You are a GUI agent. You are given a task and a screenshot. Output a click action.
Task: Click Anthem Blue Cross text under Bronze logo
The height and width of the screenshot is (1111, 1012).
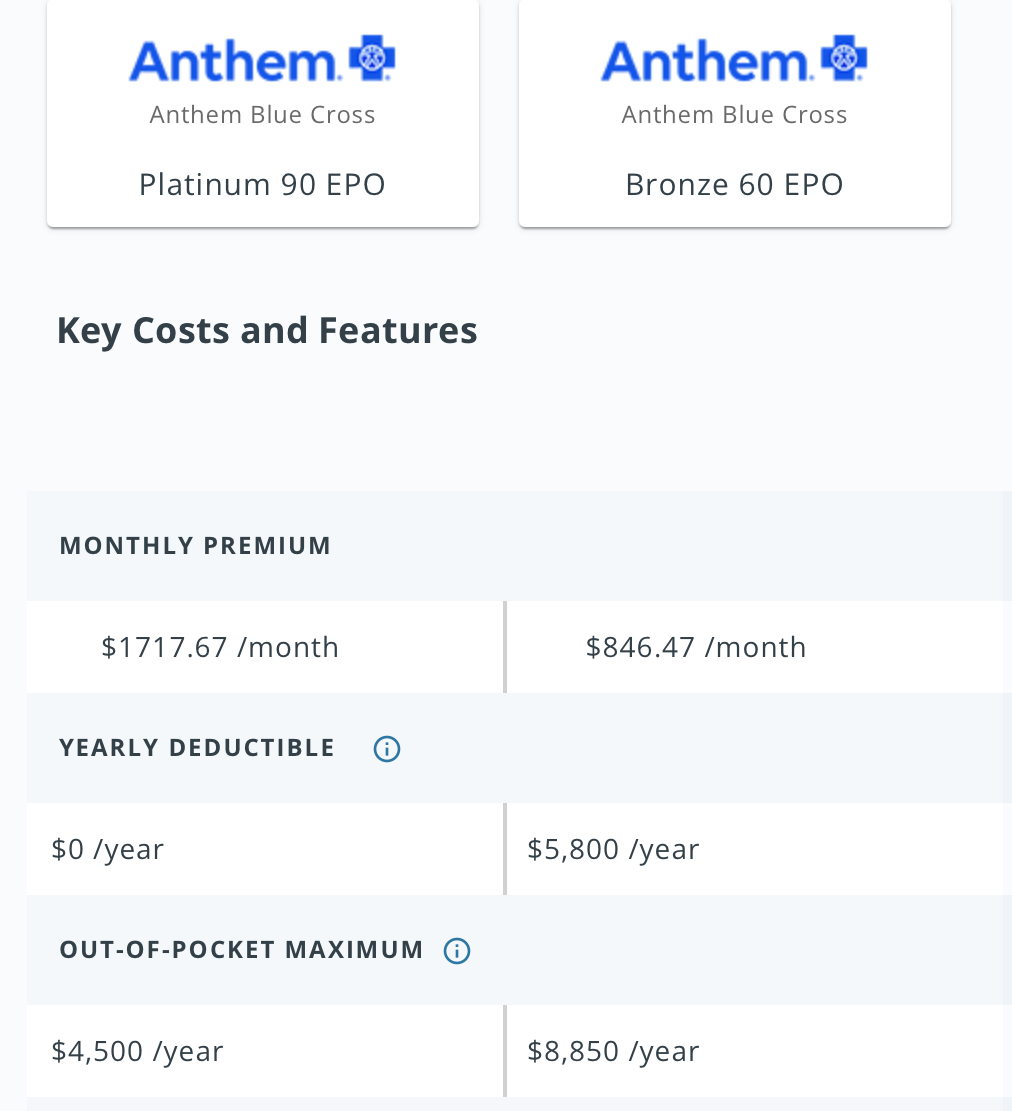point(734,115)
